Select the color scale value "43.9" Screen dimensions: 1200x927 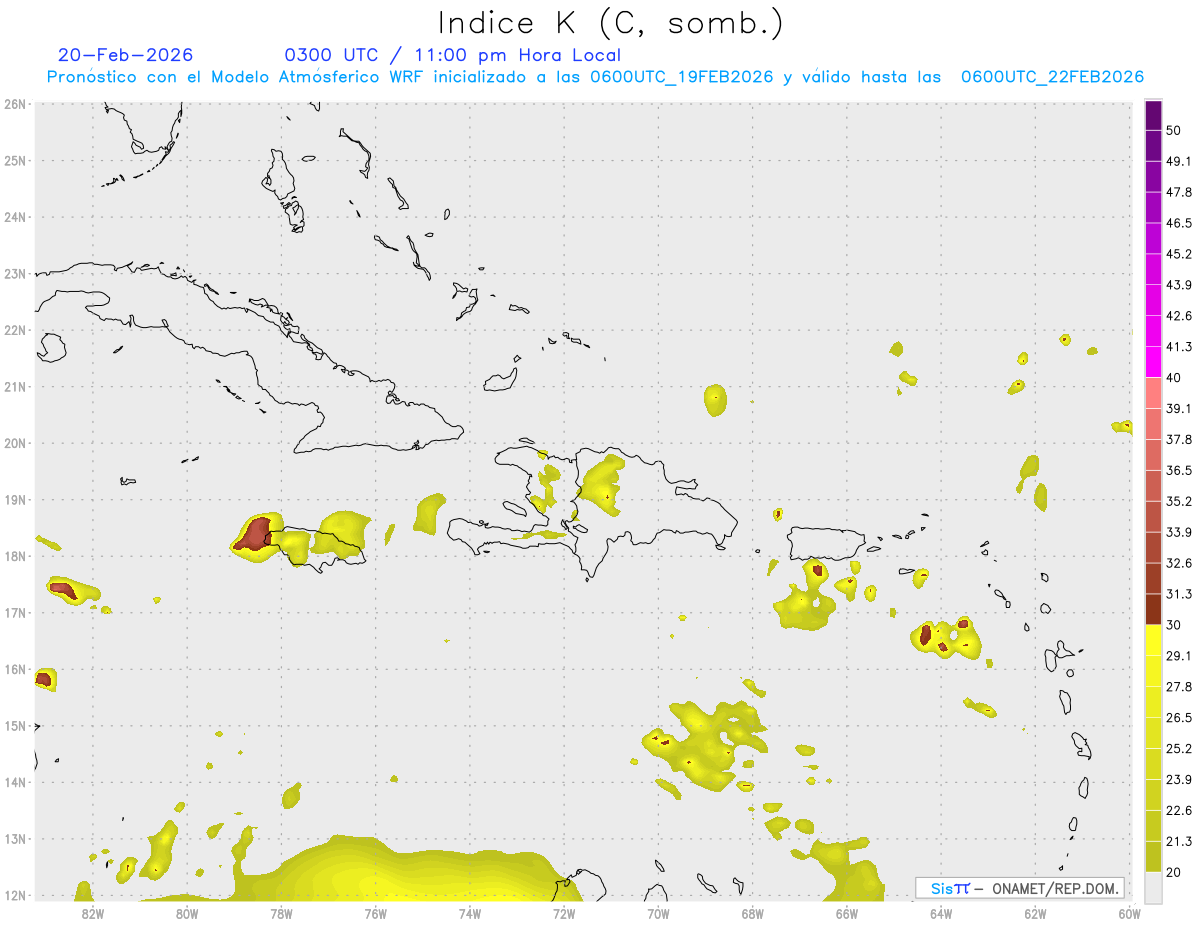[x=1179, y=285]
